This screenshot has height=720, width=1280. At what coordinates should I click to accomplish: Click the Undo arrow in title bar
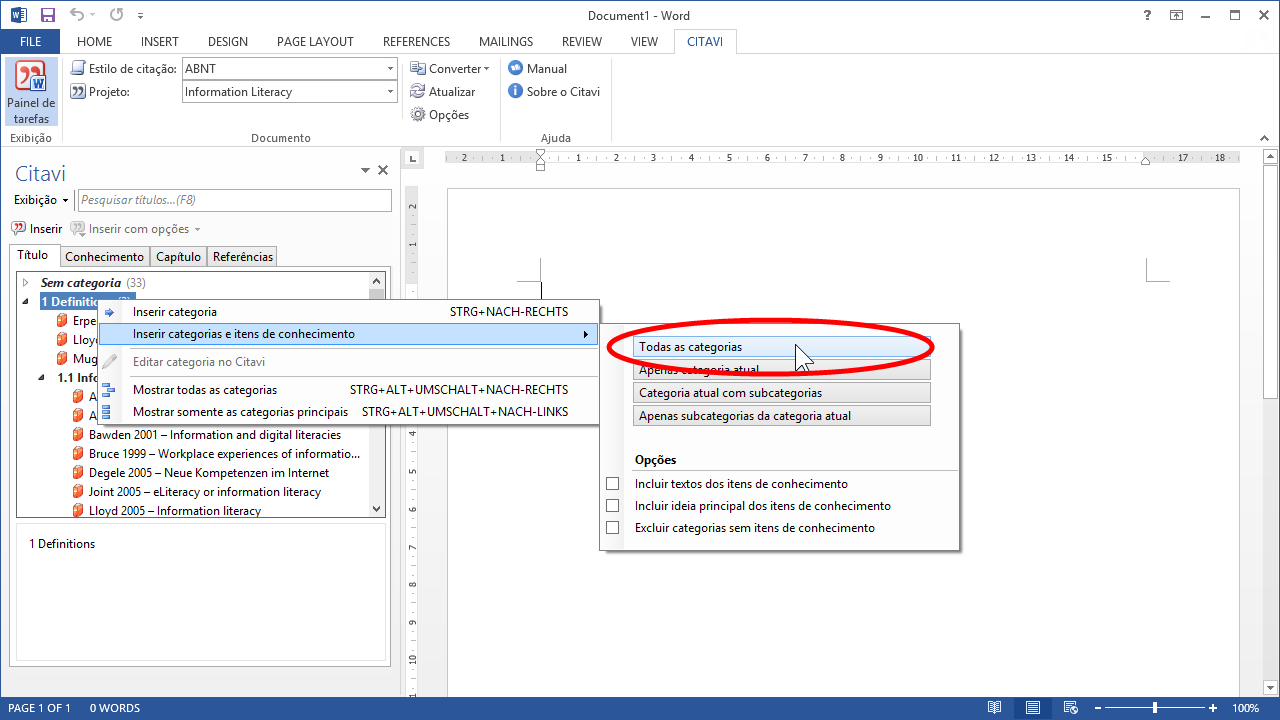pos(78,15)
